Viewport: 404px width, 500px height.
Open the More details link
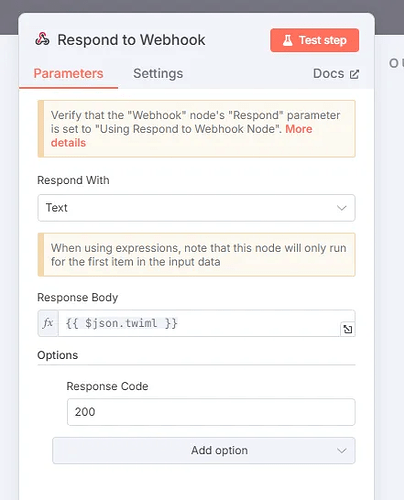coord(182,136)
